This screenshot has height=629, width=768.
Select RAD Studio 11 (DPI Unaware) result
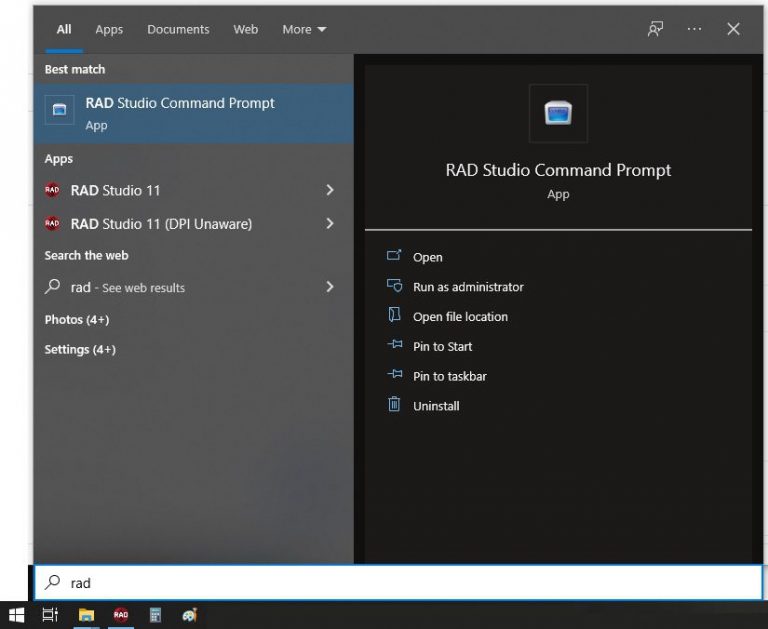point(193,224)
